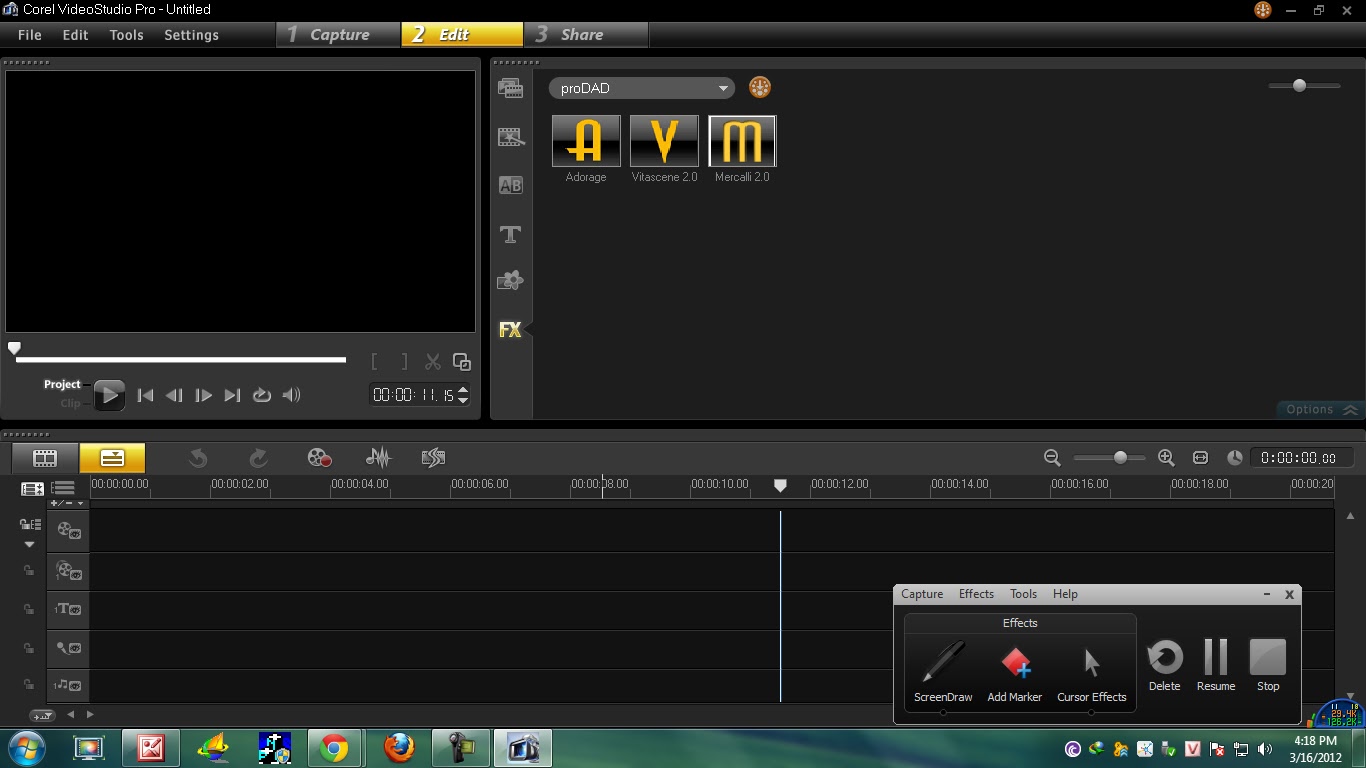This screenshot has height=768, width=1366.
Task: Open the Media library panel icon
Action: 510,88
